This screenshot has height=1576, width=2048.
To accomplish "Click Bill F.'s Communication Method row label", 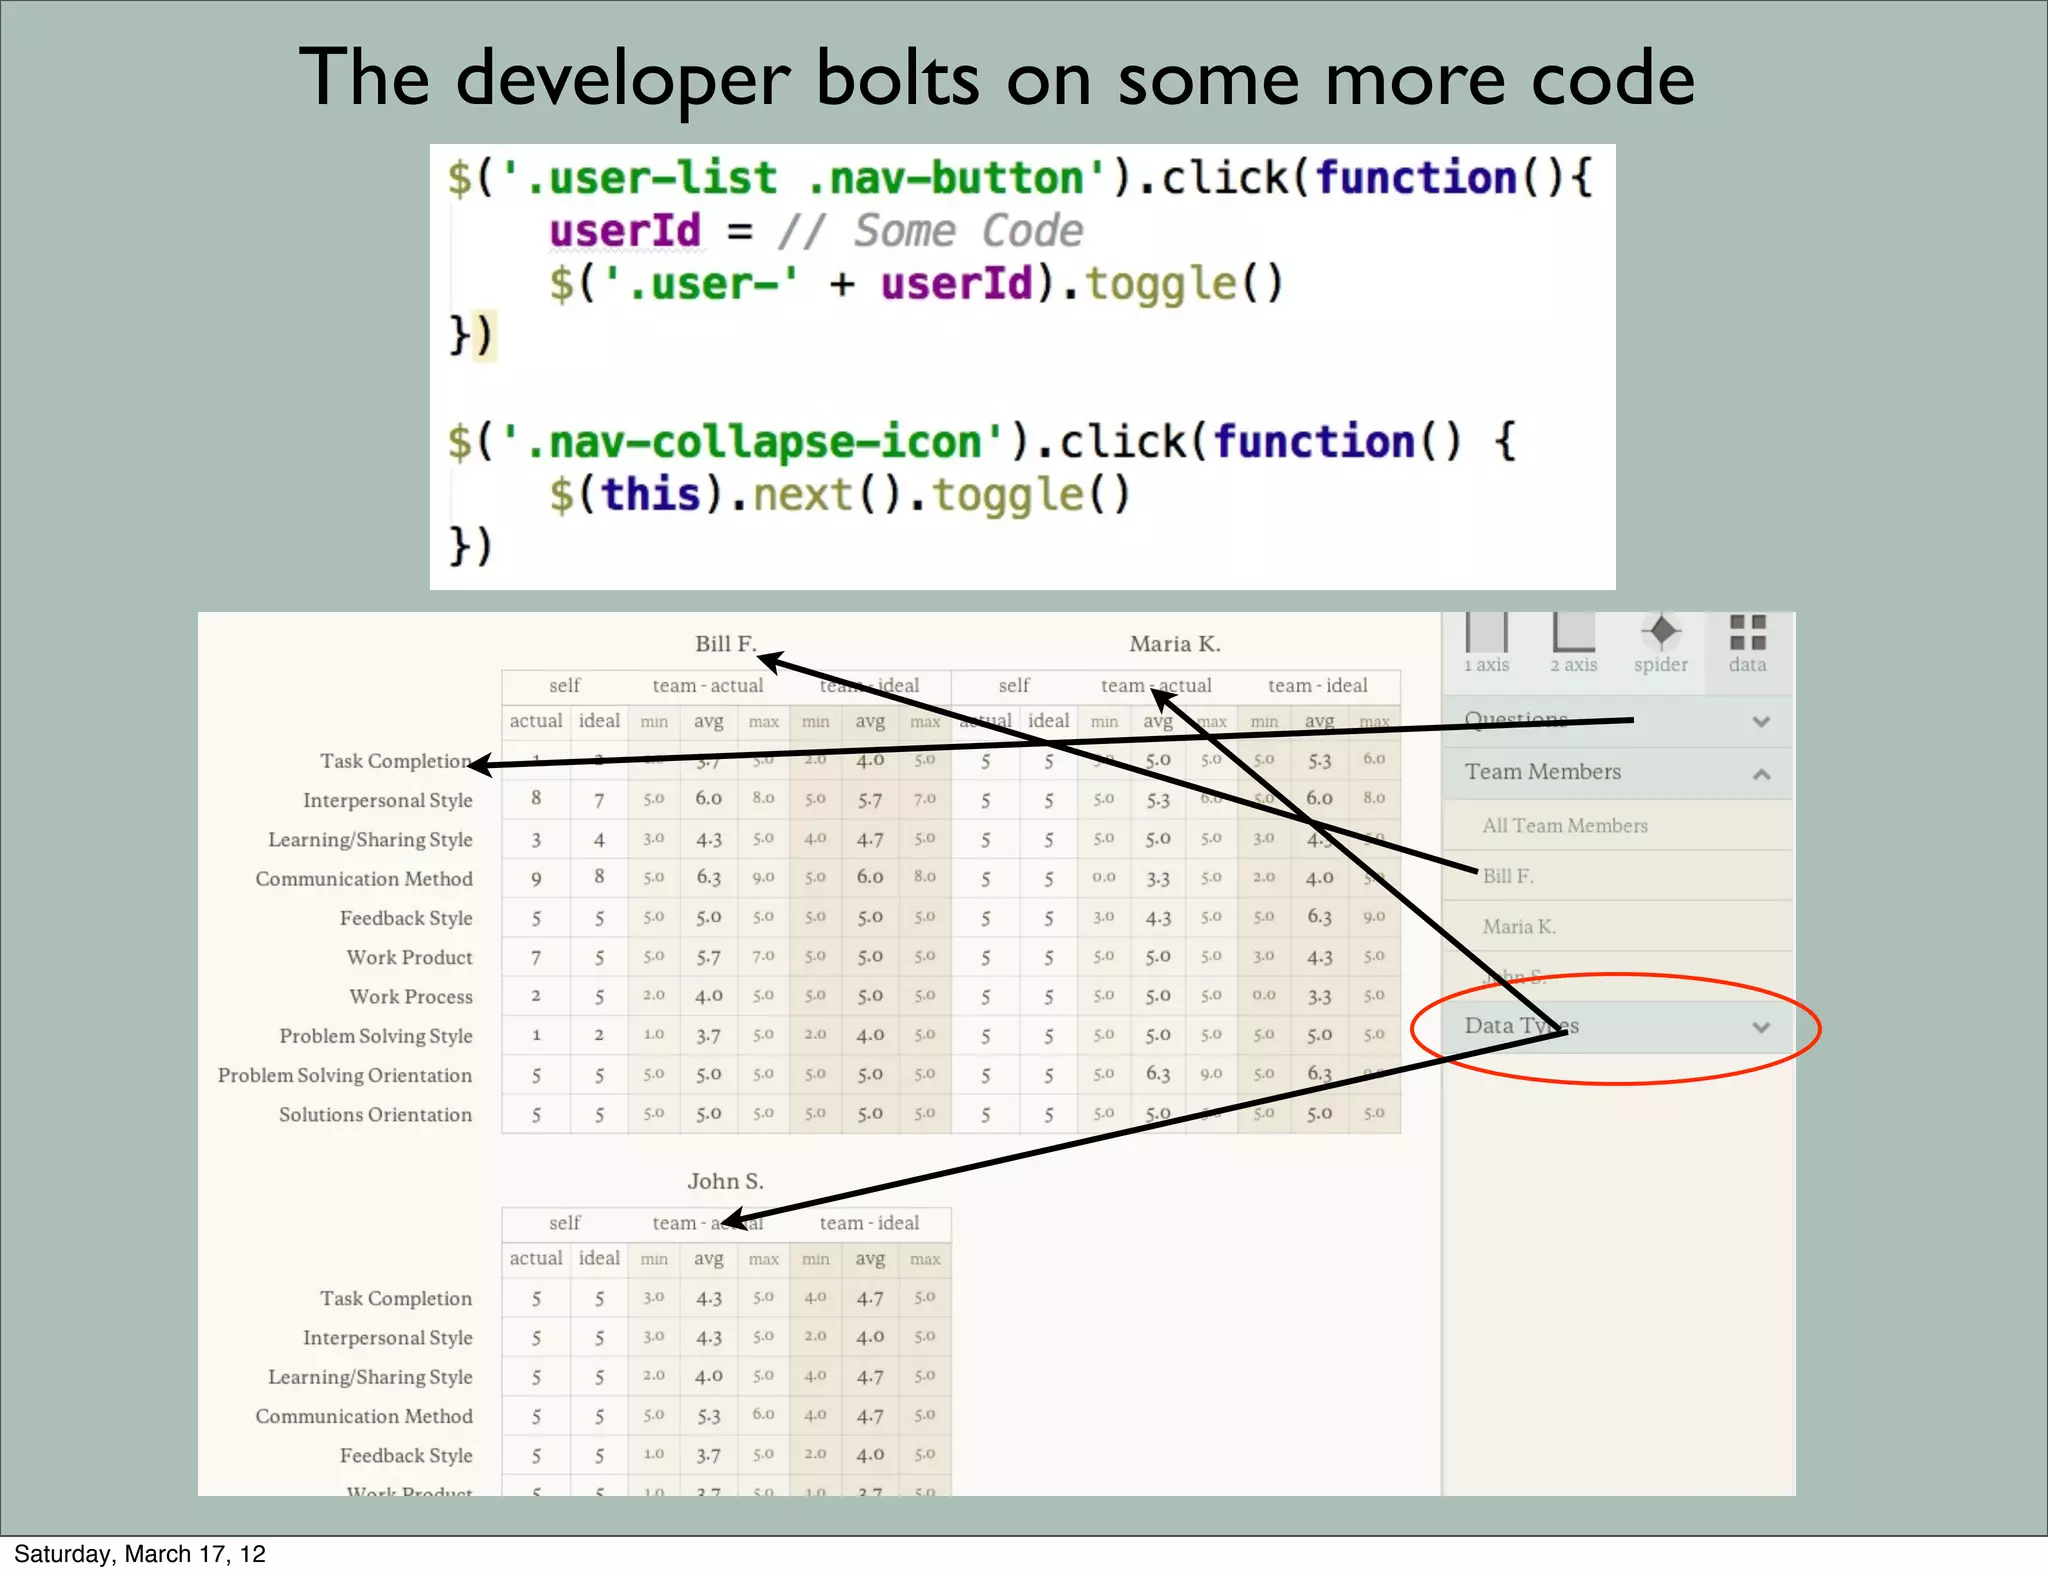I will [364, 879].
